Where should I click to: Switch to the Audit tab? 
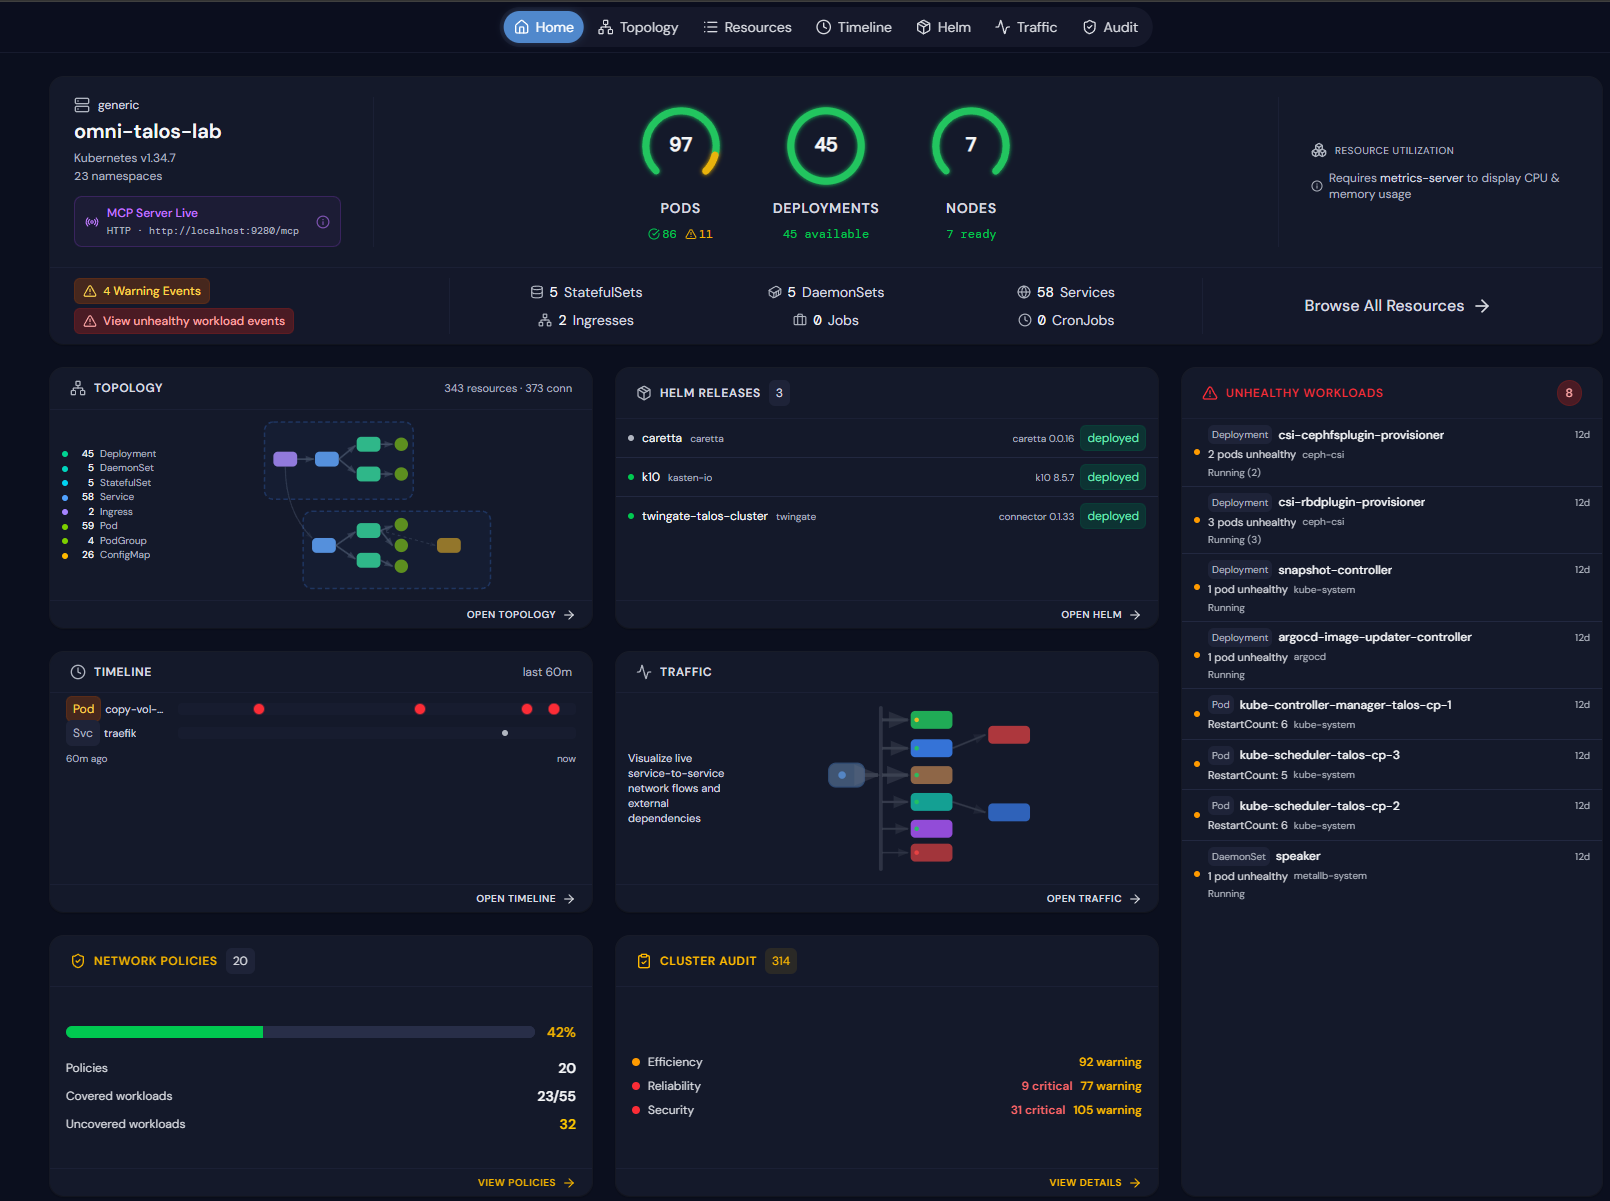[x=1110, y=27]
